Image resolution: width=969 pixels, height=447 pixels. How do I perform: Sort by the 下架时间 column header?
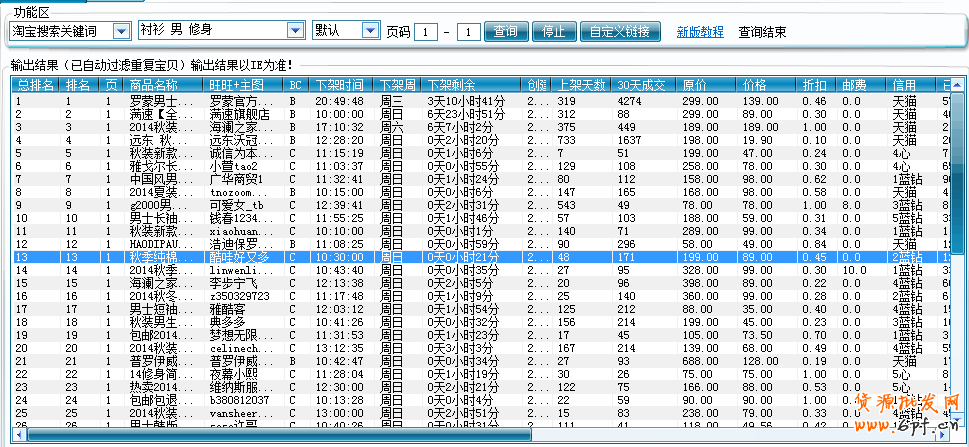(x=340, y=85)
